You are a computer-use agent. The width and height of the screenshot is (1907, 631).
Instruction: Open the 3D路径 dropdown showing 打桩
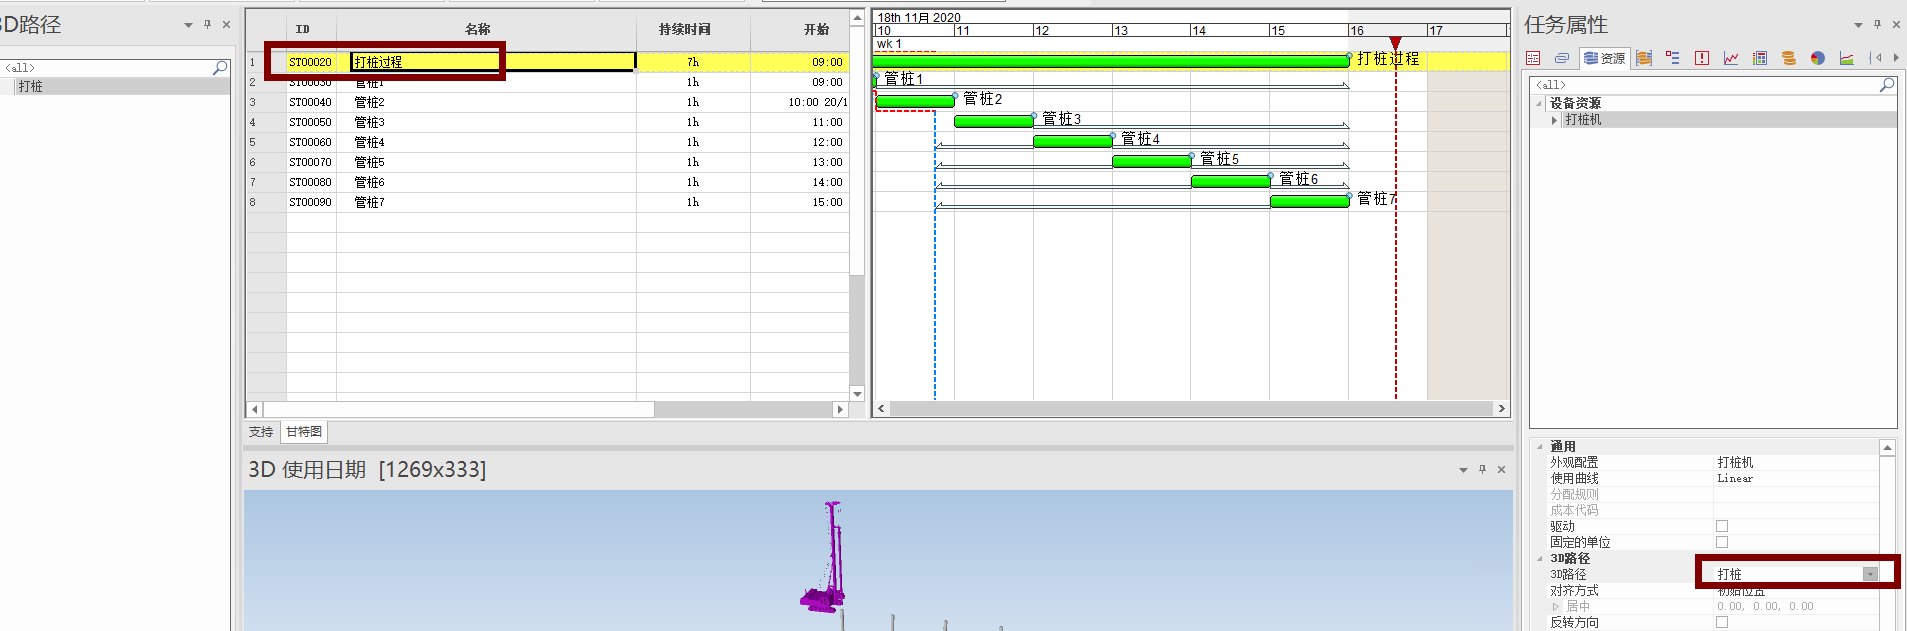click(x=1869, y=574)
